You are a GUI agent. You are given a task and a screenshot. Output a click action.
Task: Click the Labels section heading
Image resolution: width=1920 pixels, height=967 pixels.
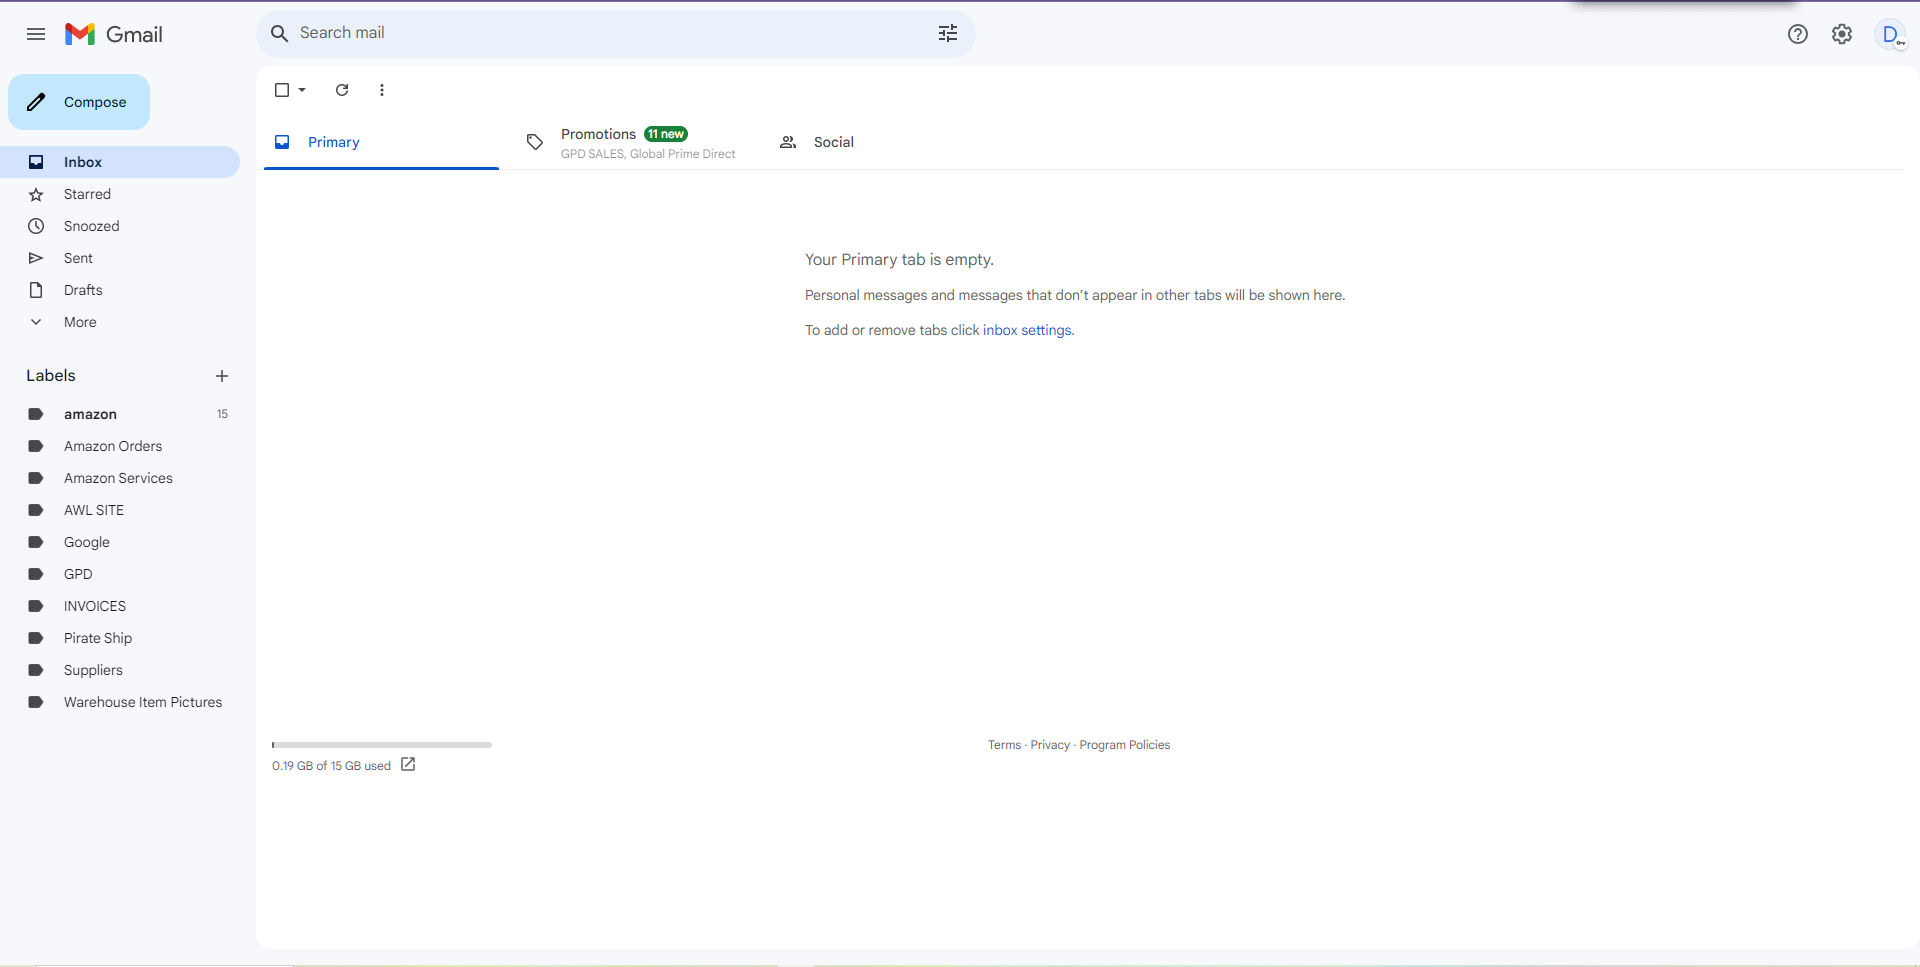point(51,376)
